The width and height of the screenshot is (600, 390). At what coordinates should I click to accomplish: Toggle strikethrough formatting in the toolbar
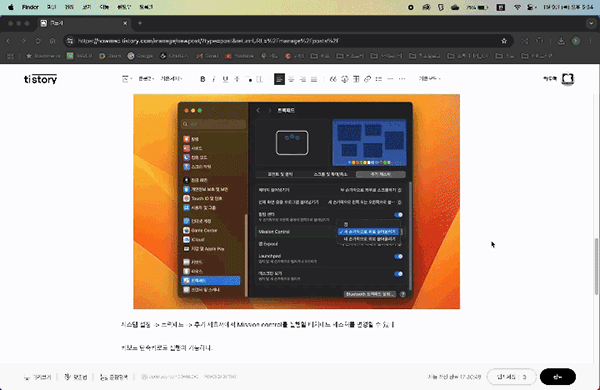click(237, 79)
